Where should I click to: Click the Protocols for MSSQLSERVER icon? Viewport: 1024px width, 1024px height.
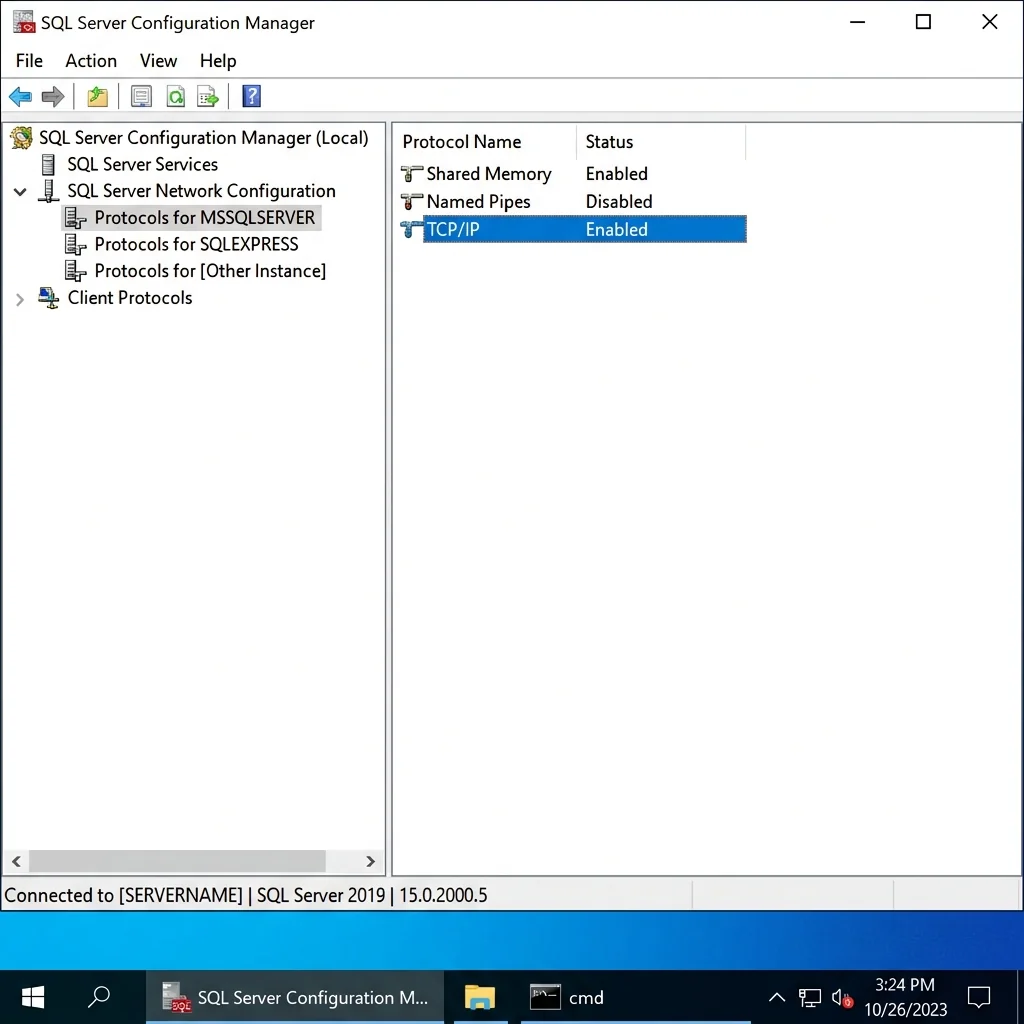pyautogui.click(x=75, y=217)
